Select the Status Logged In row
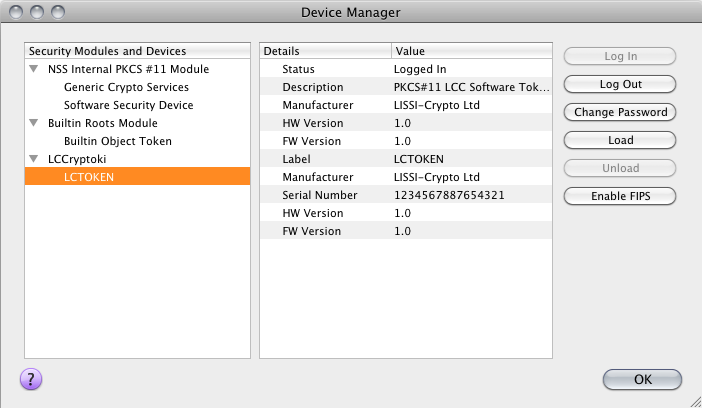This screenshot has height=408, width=702. point(406,69)
